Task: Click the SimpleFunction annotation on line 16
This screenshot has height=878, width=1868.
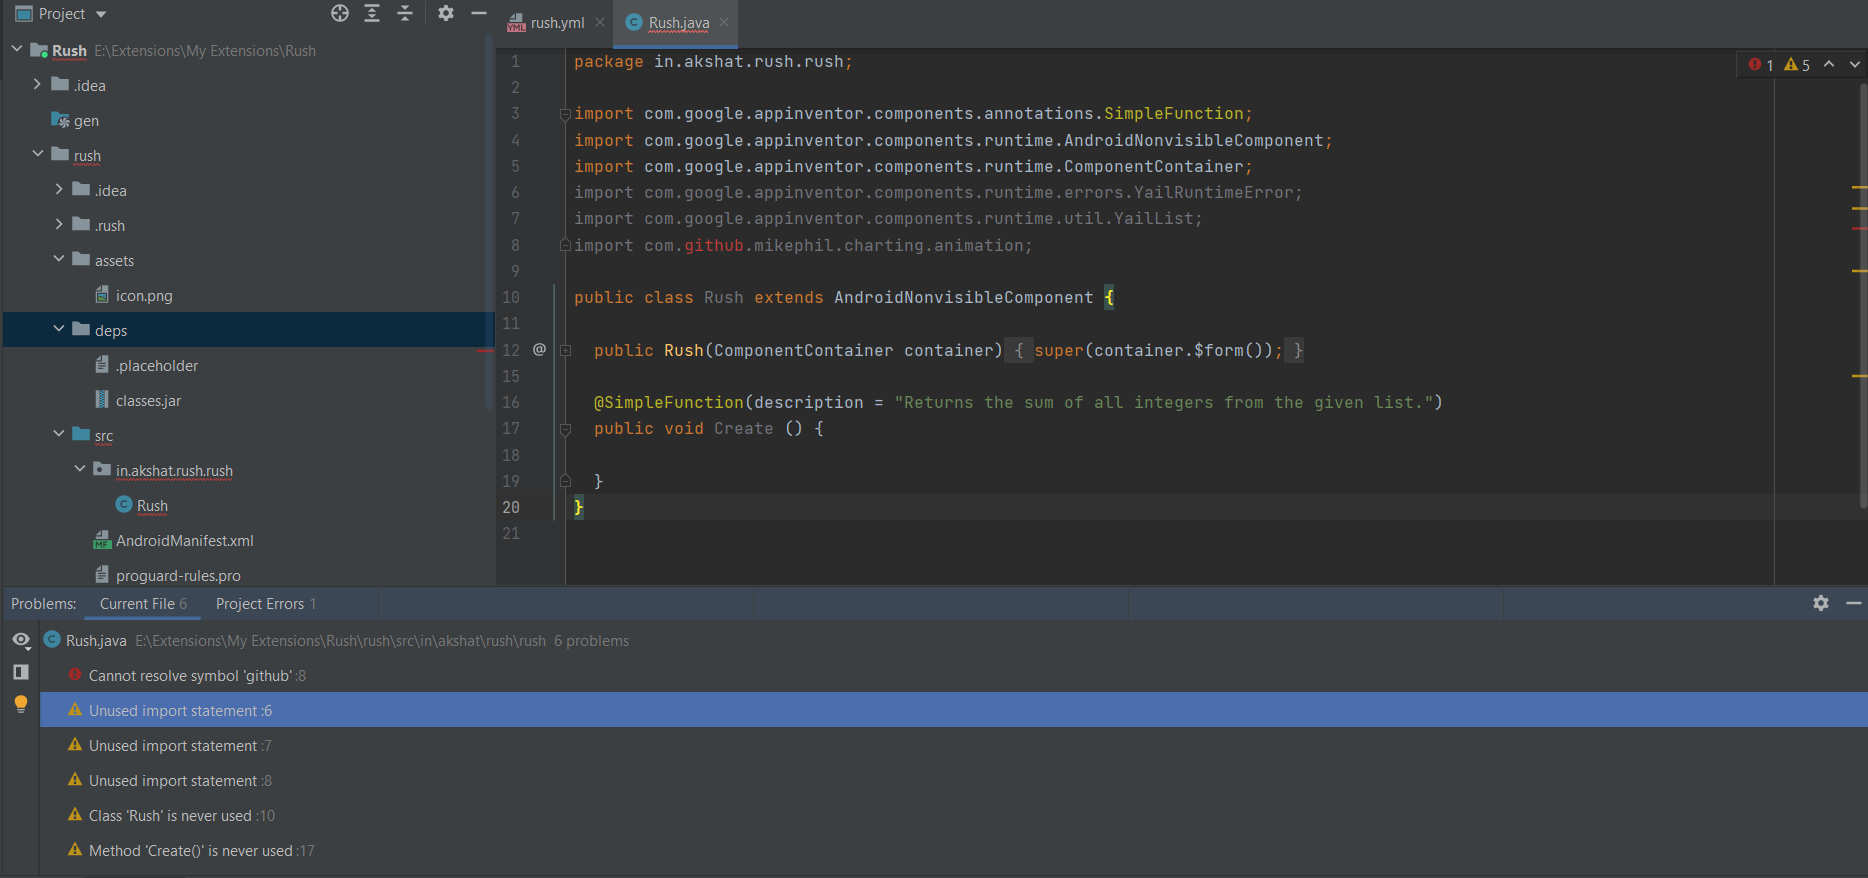Action: tap(669, 402)
